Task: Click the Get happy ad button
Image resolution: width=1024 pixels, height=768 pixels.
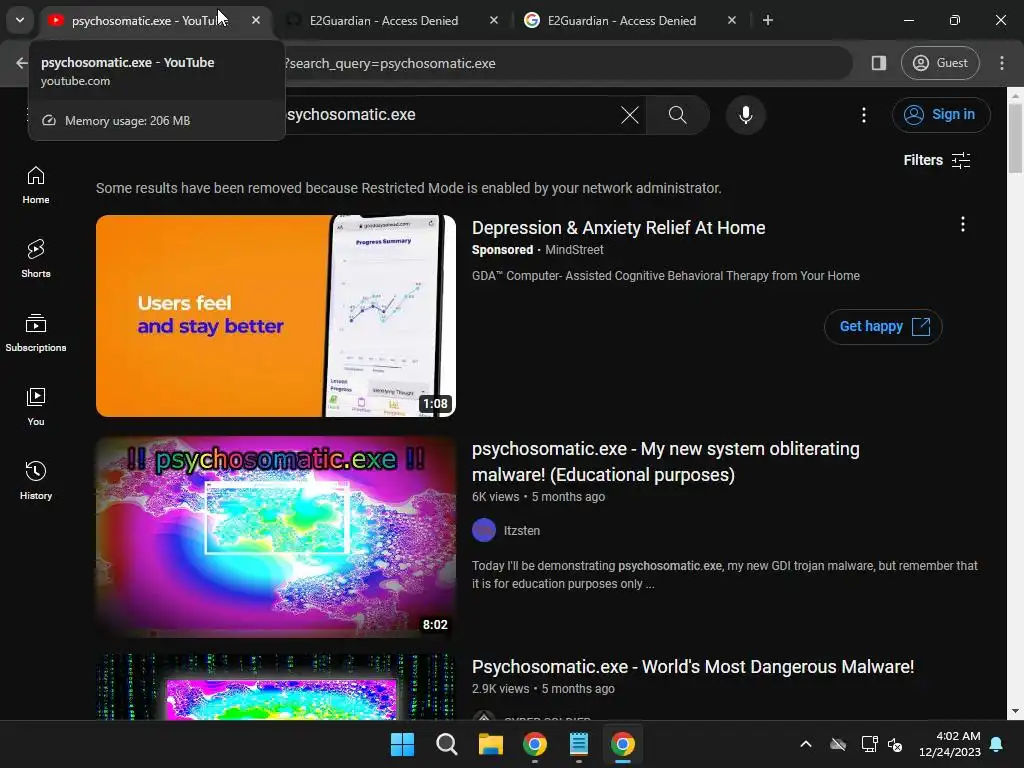Action: (x=883, y=327)
